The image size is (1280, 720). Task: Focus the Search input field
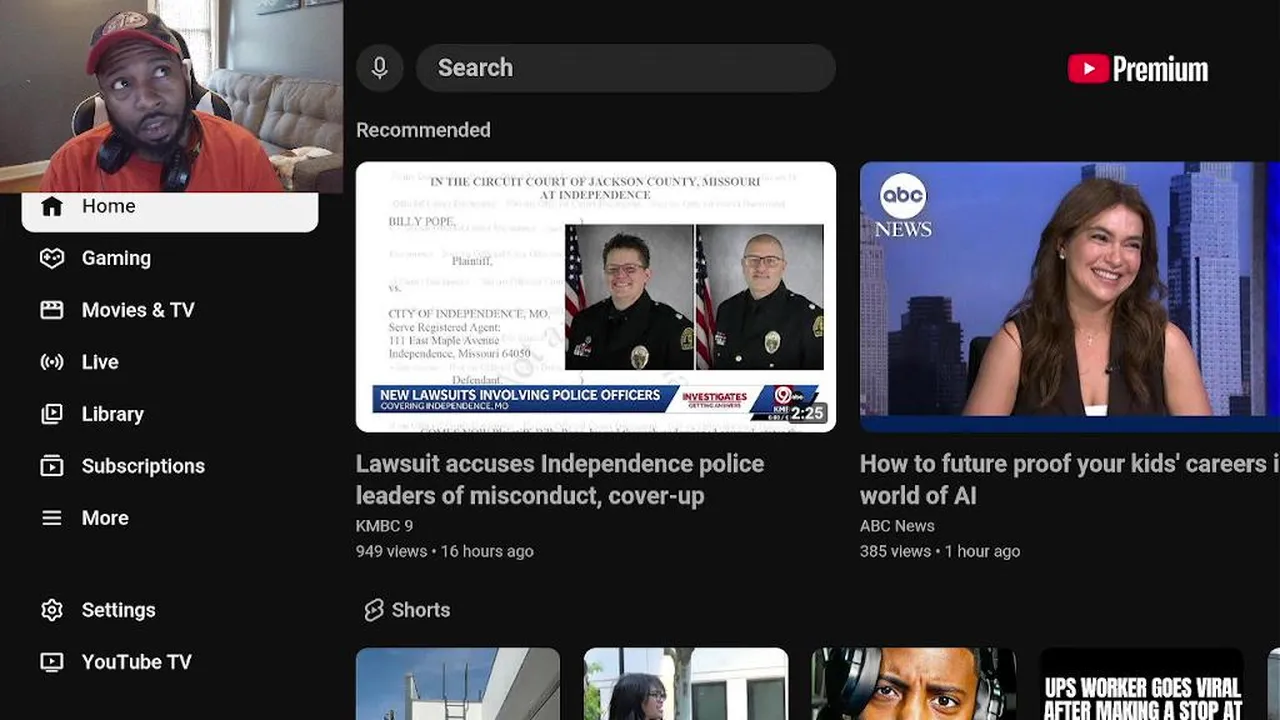[626, 68]
